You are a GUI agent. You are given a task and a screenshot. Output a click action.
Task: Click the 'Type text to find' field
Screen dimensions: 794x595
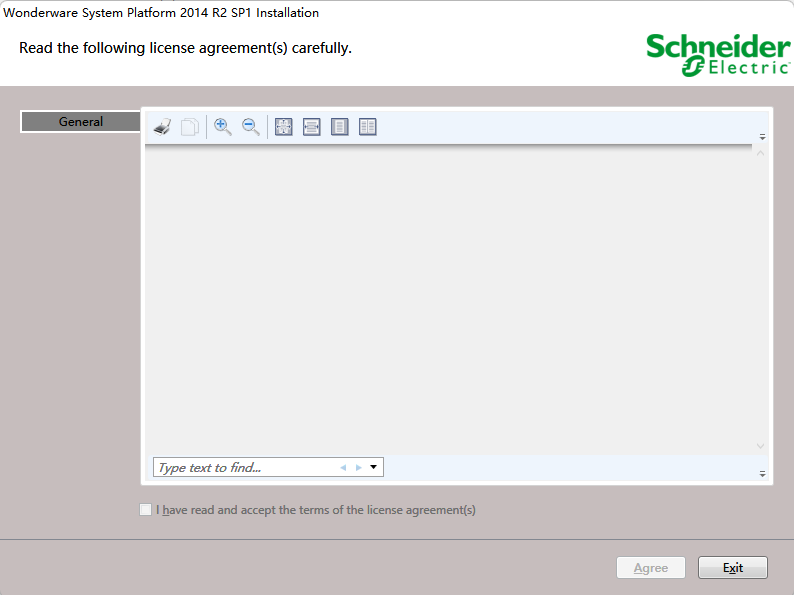tap(245, 468)
